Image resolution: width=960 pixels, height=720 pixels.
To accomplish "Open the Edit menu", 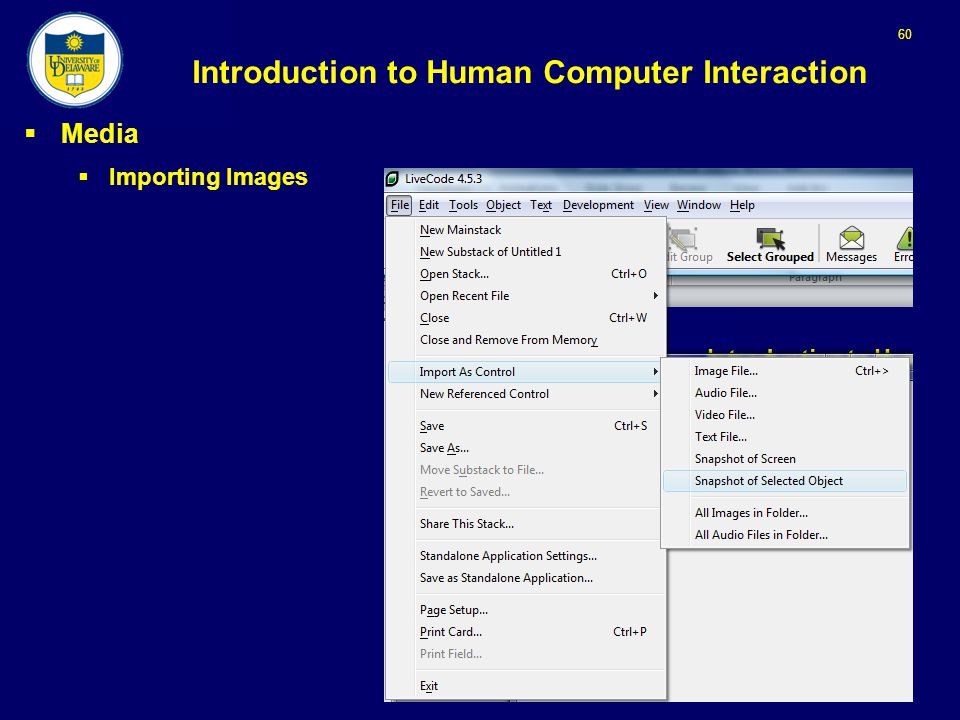I will [x=429, y=205].
